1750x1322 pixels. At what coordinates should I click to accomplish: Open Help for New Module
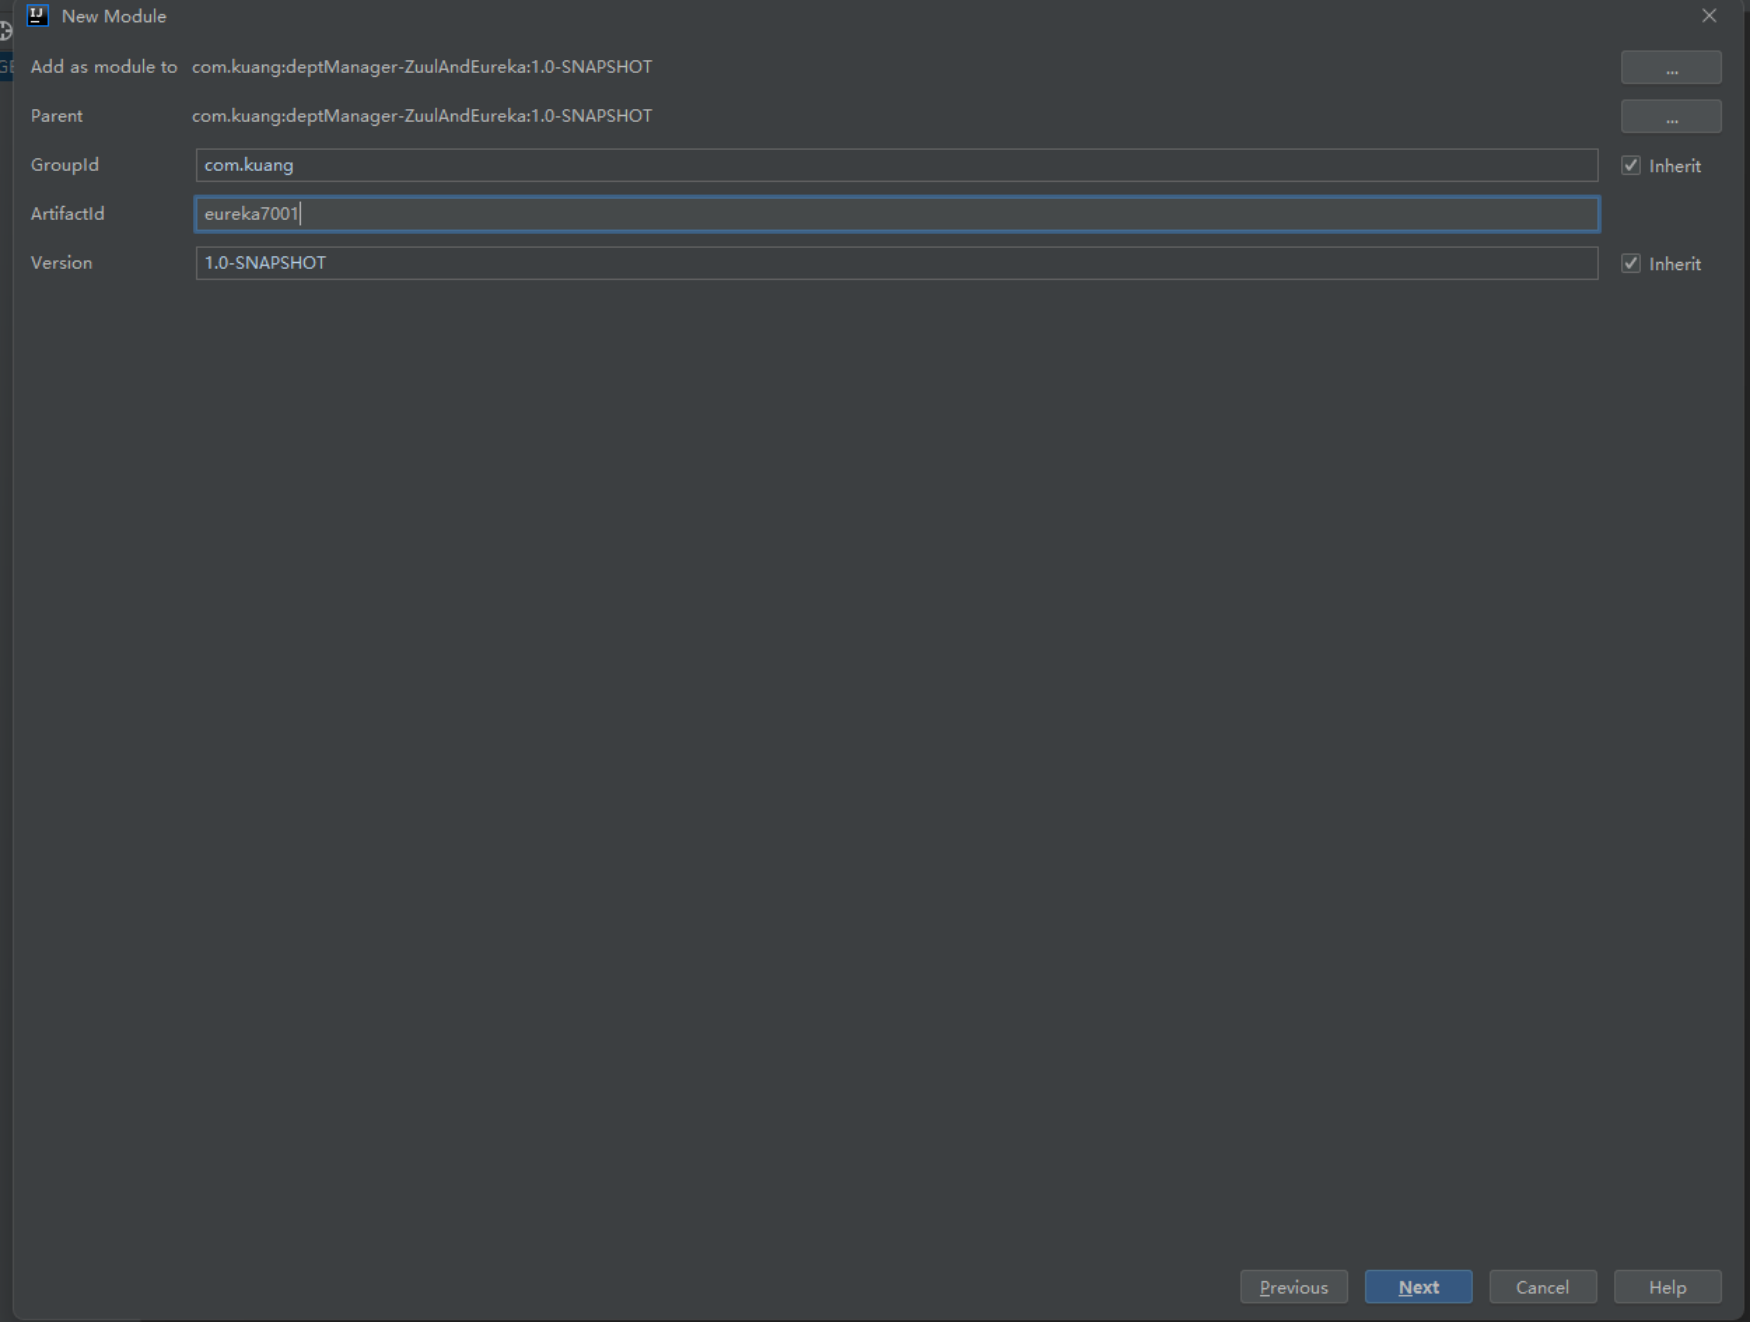1667,1287
